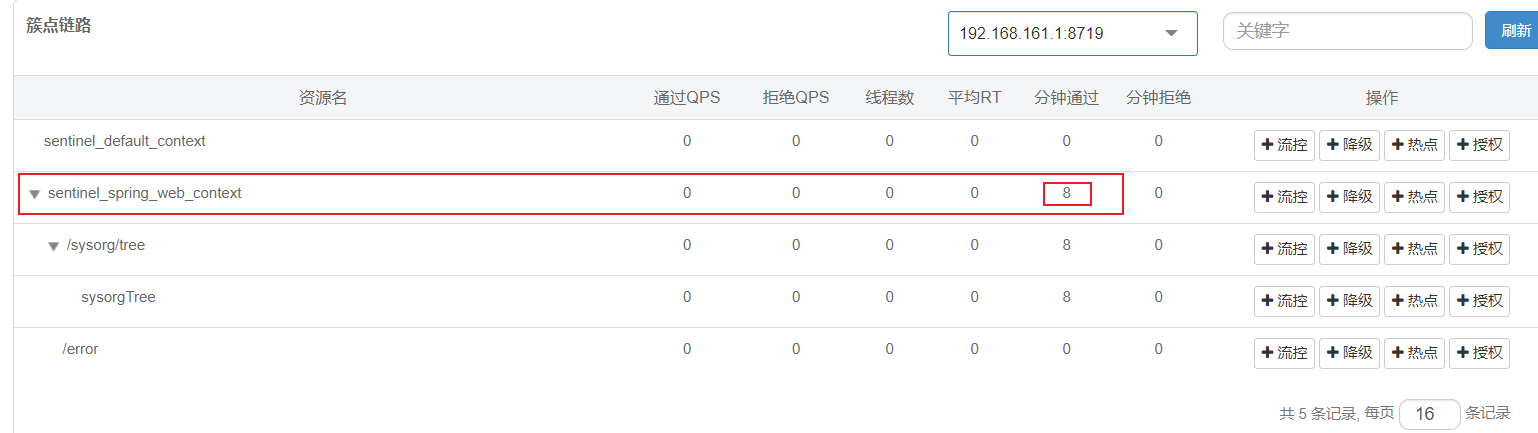Focus the keyword search input field
Viewport: 1538px width, 433px height.
[x=1347, y=31]
